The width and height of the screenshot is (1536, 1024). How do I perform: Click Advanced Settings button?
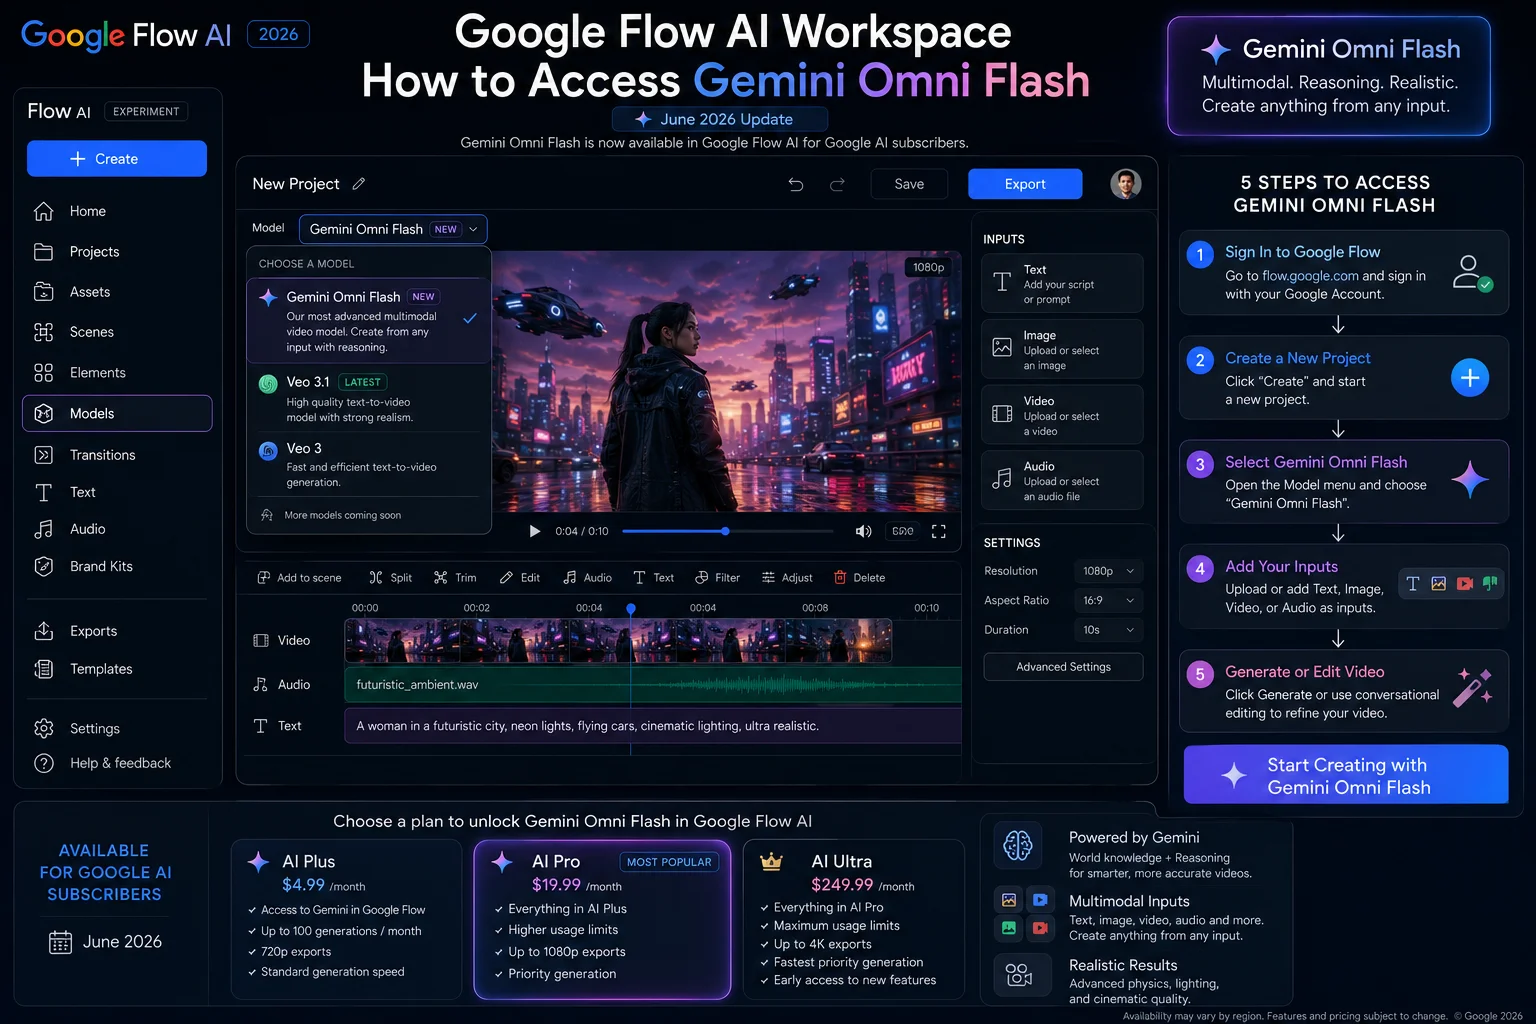tap(1063, 667)
